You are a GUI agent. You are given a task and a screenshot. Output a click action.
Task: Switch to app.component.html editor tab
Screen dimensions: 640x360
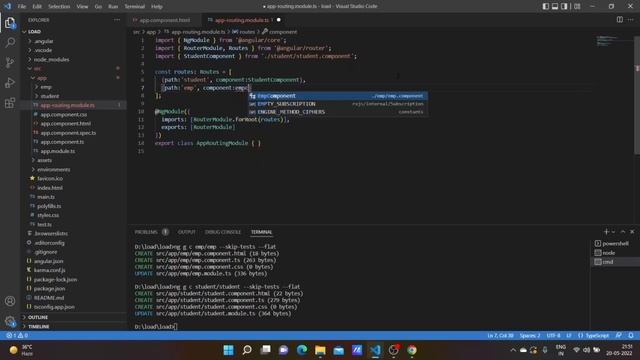point(164,20)
